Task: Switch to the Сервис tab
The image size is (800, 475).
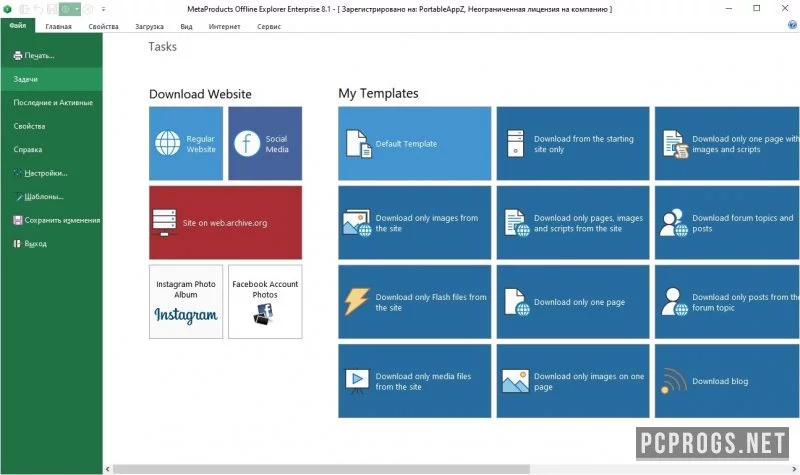Action: click(x=269, y=27)
